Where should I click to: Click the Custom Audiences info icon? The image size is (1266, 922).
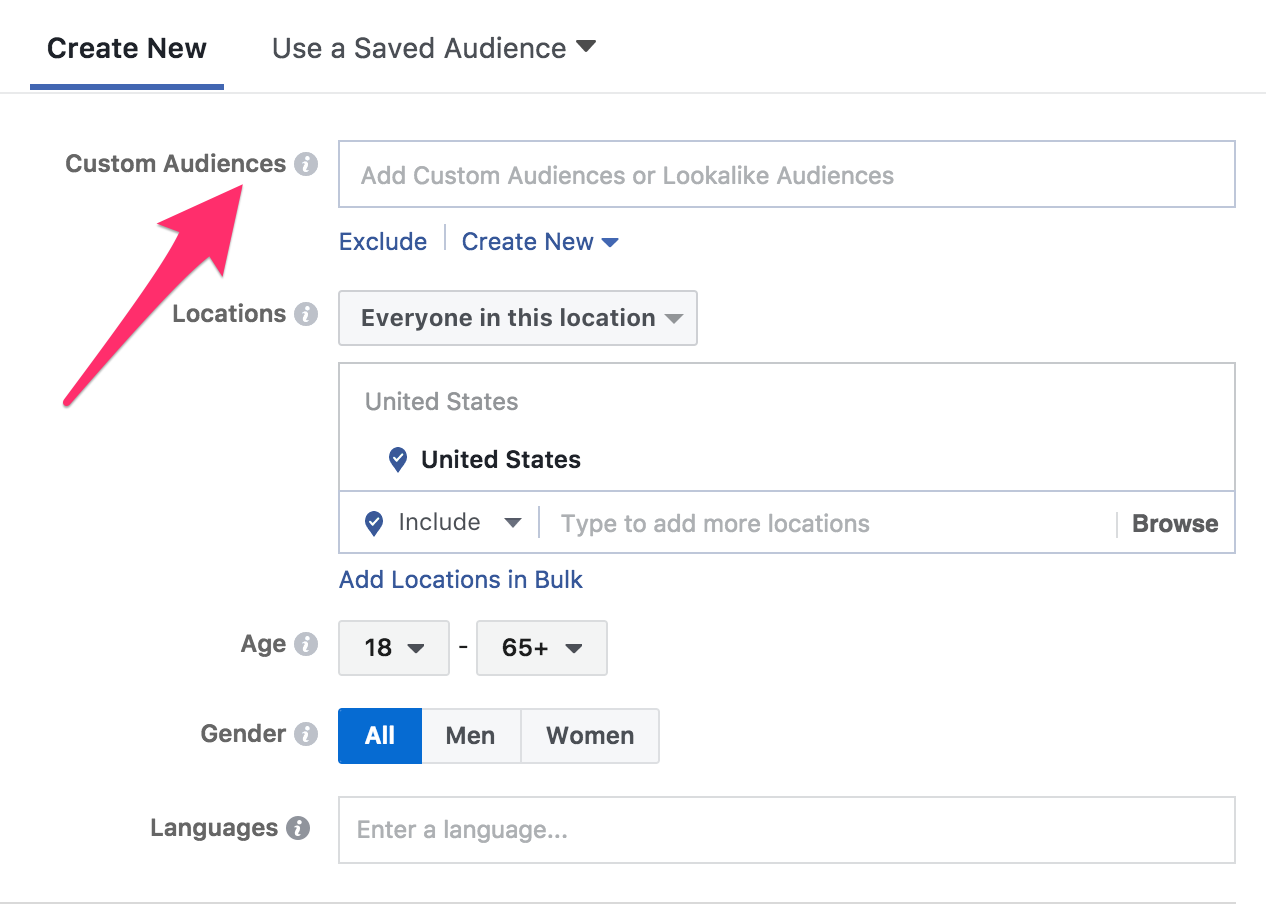click(x=307, y=164)
